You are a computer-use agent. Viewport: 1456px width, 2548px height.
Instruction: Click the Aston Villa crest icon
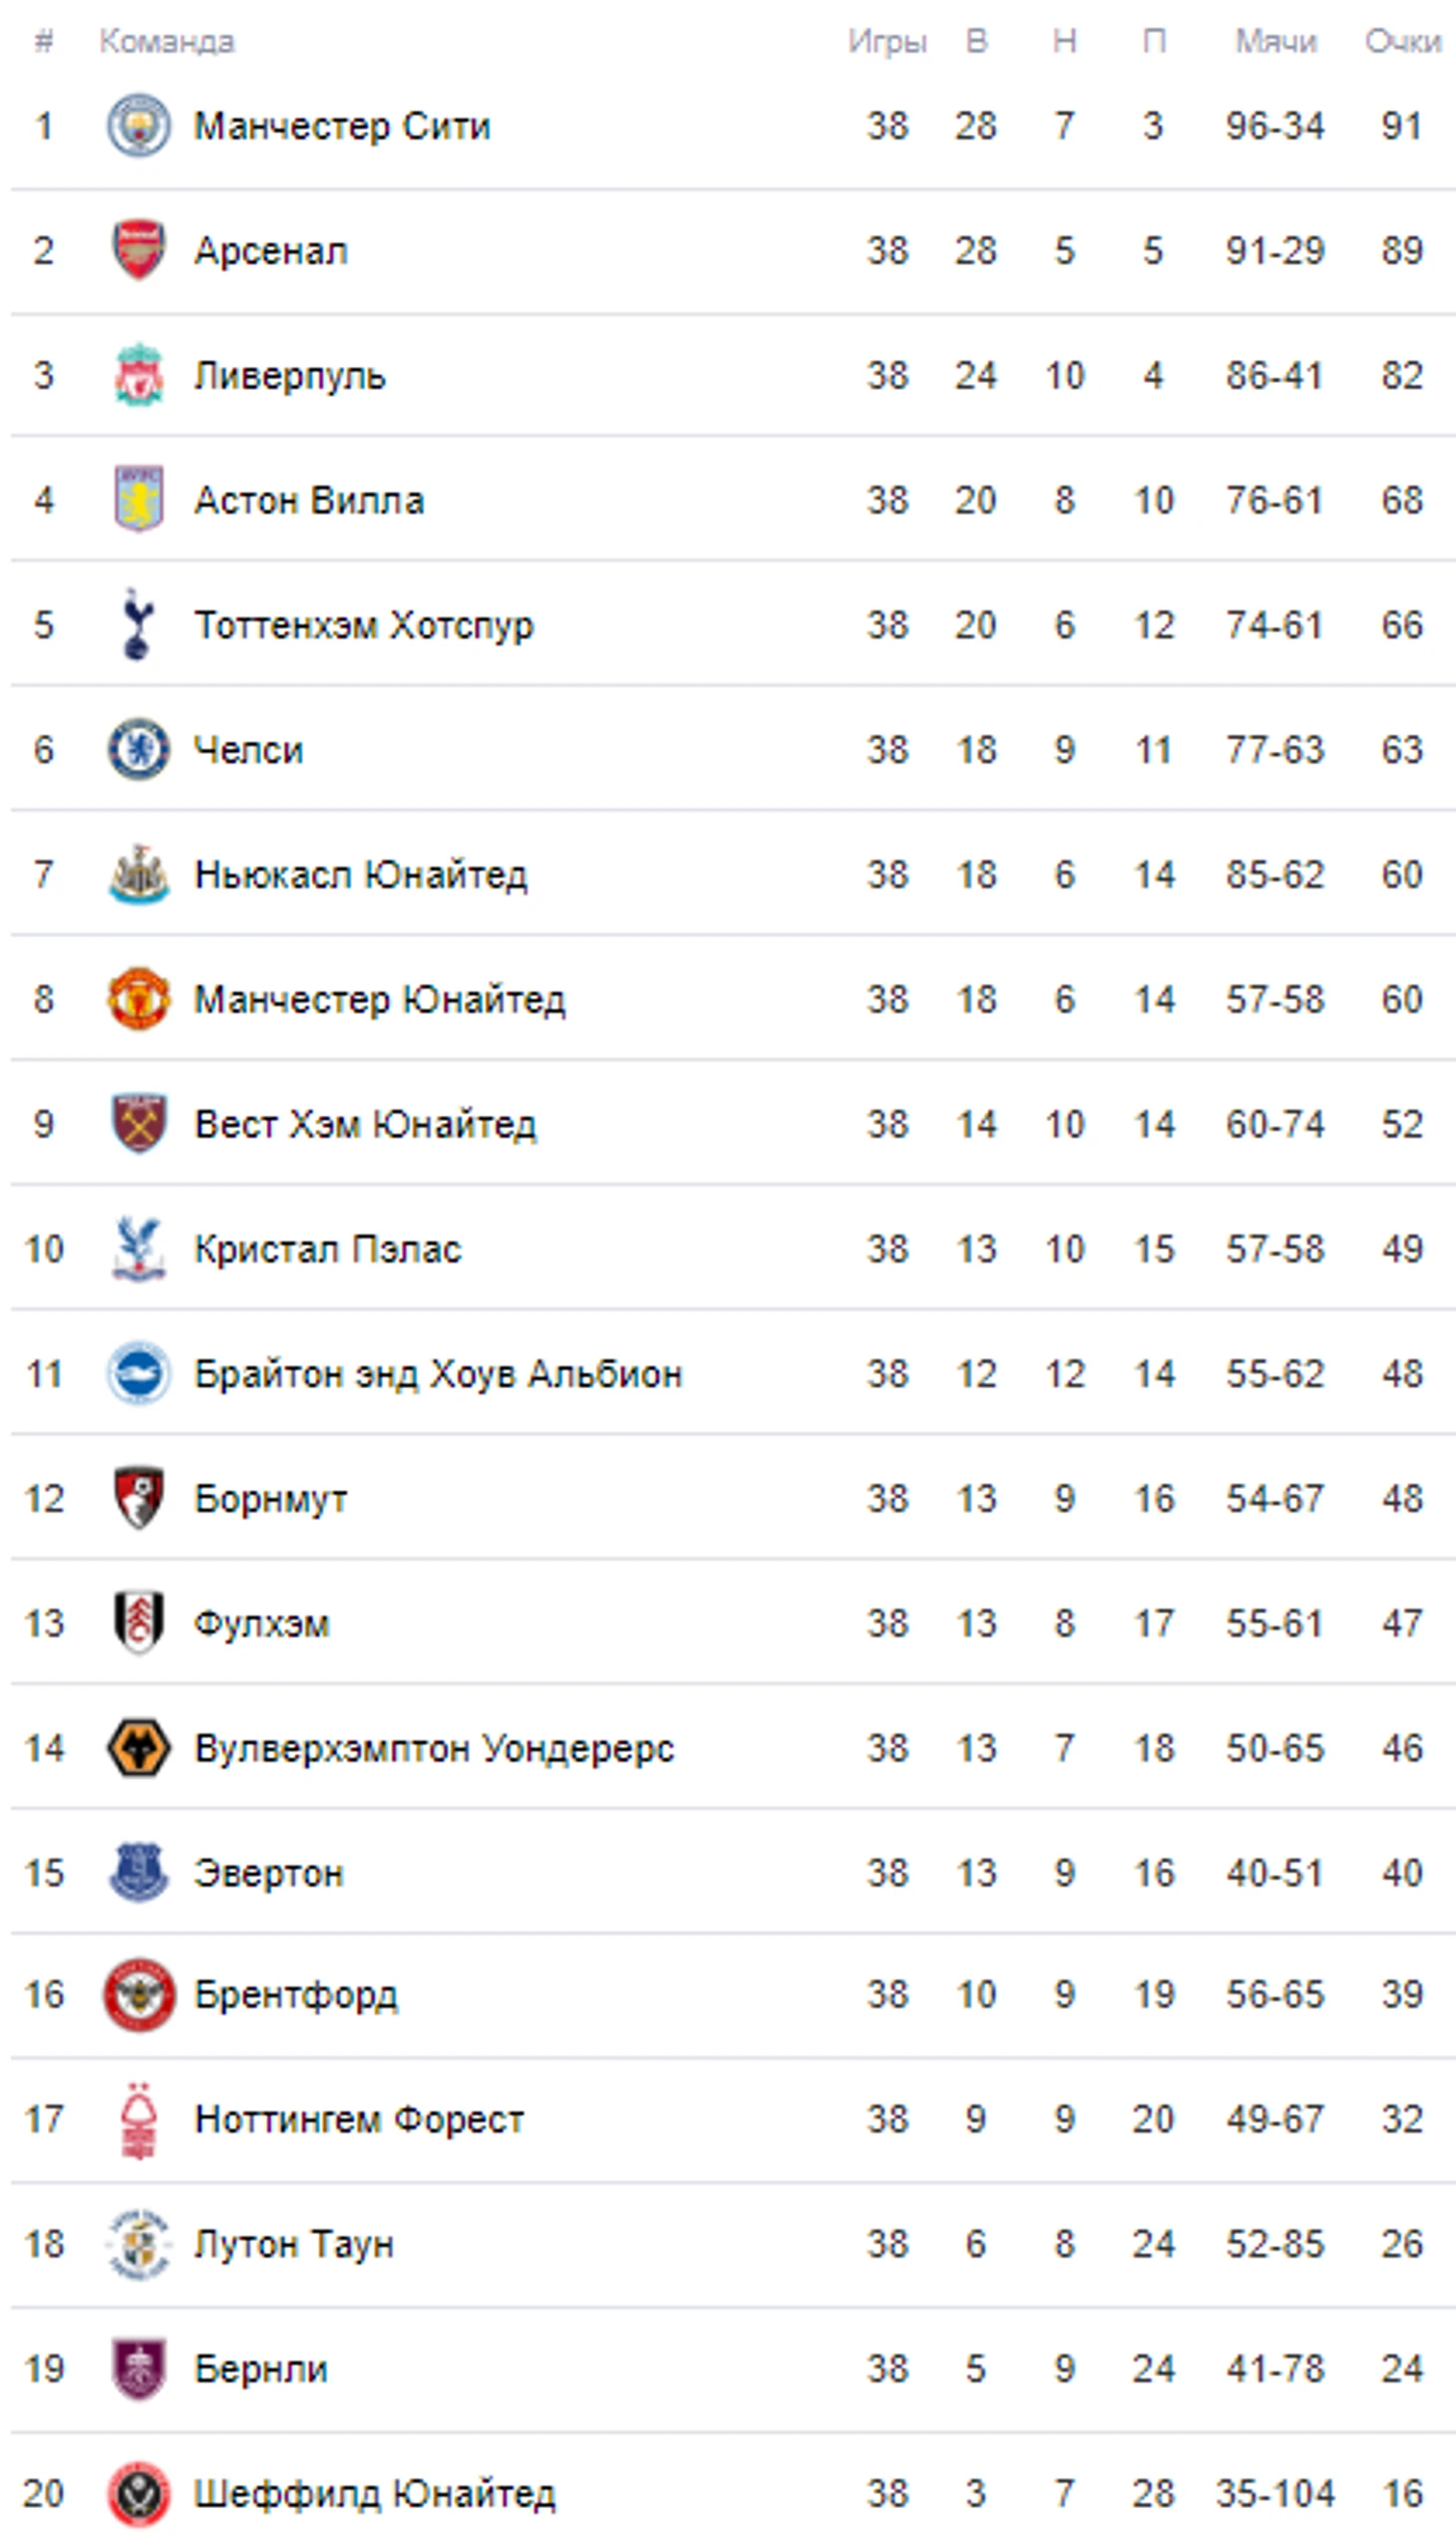[x=138, y=499]
